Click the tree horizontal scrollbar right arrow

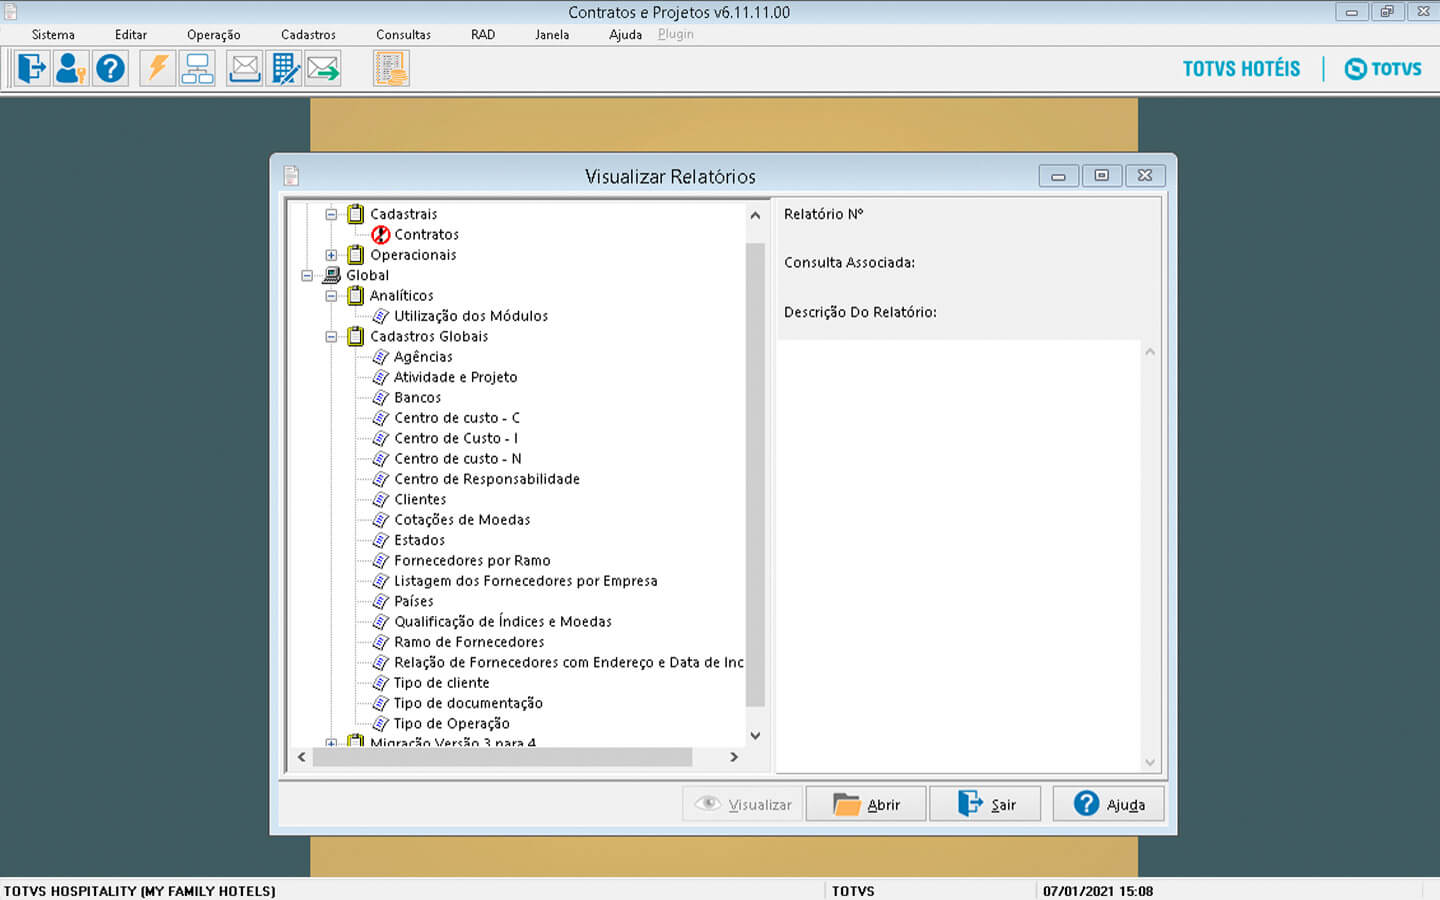[x=734, y=757]
